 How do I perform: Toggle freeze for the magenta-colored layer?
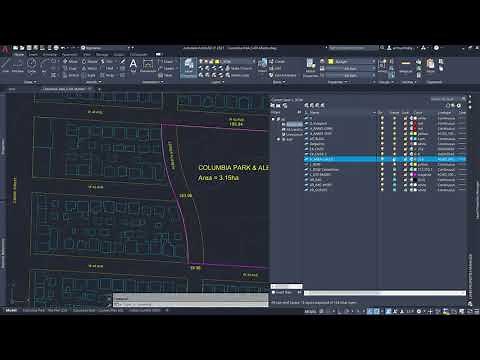394,174
